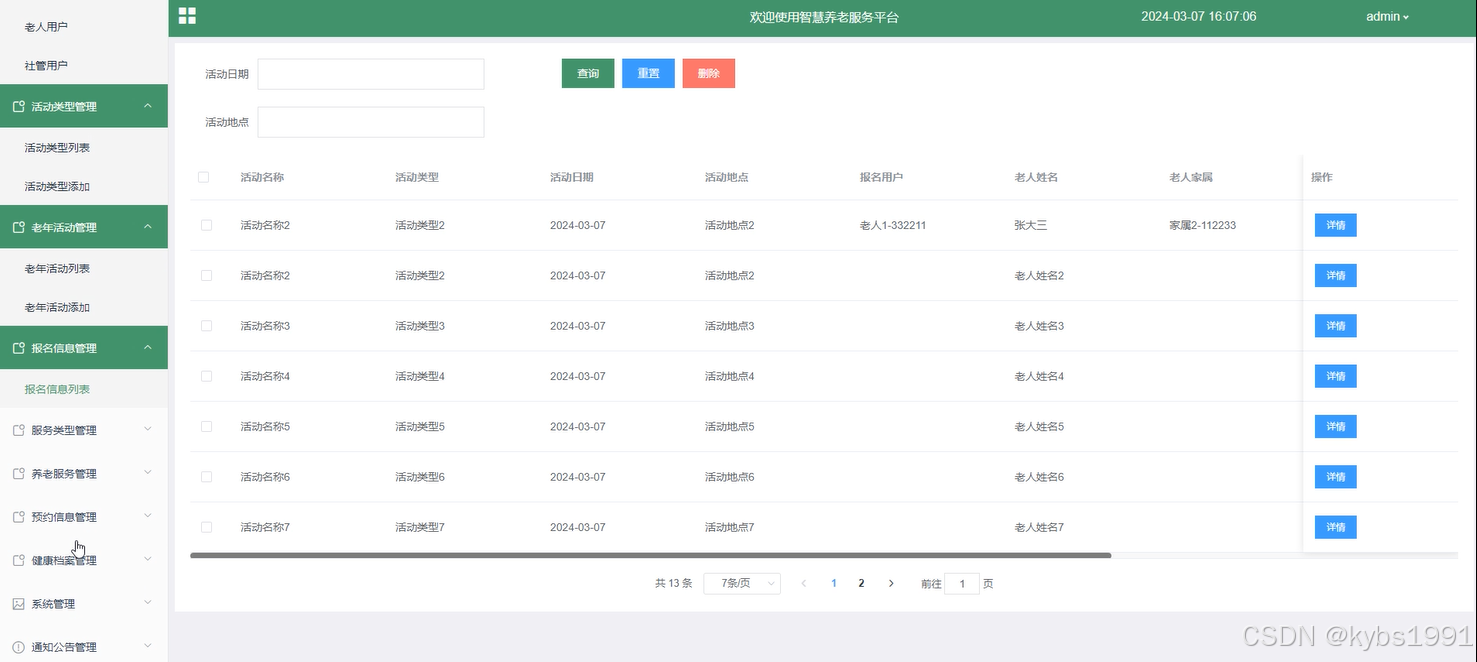
Task: Open 详情 for the 老人姓名4 row
Action: click(x=1335, y=376)
